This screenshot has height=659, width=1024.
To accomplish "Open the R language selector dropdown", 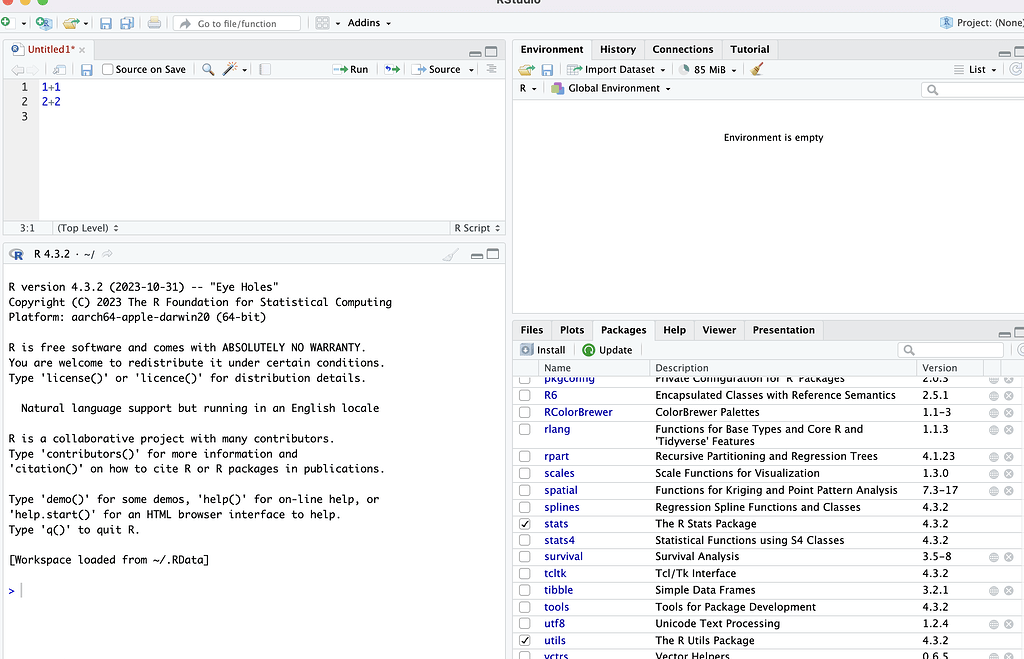I will [x=528, y=88].
